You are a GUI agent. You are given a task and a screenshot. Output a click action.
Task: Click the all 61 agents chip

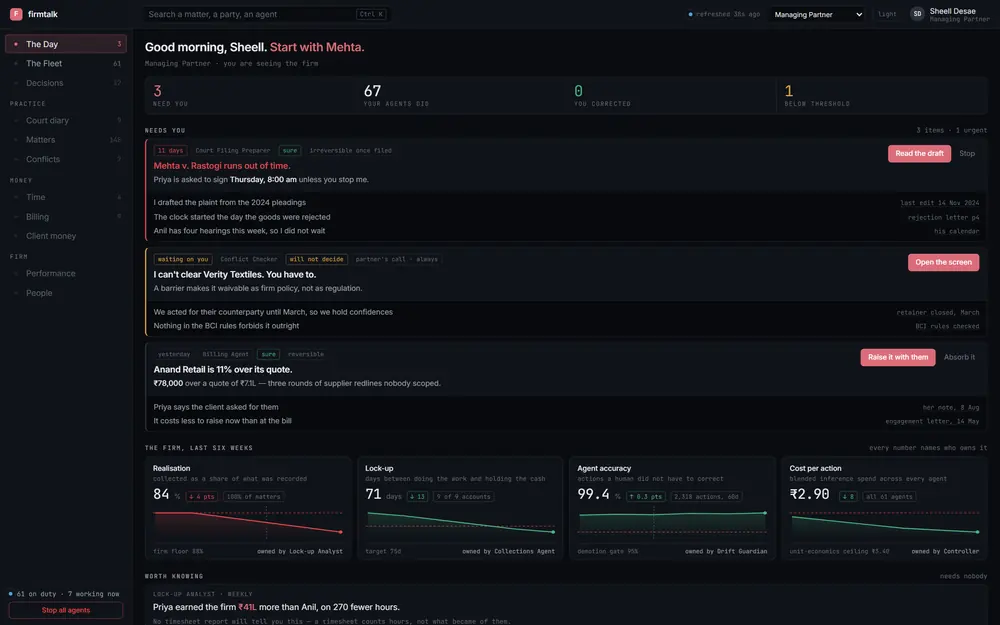[x=889, y=497]
